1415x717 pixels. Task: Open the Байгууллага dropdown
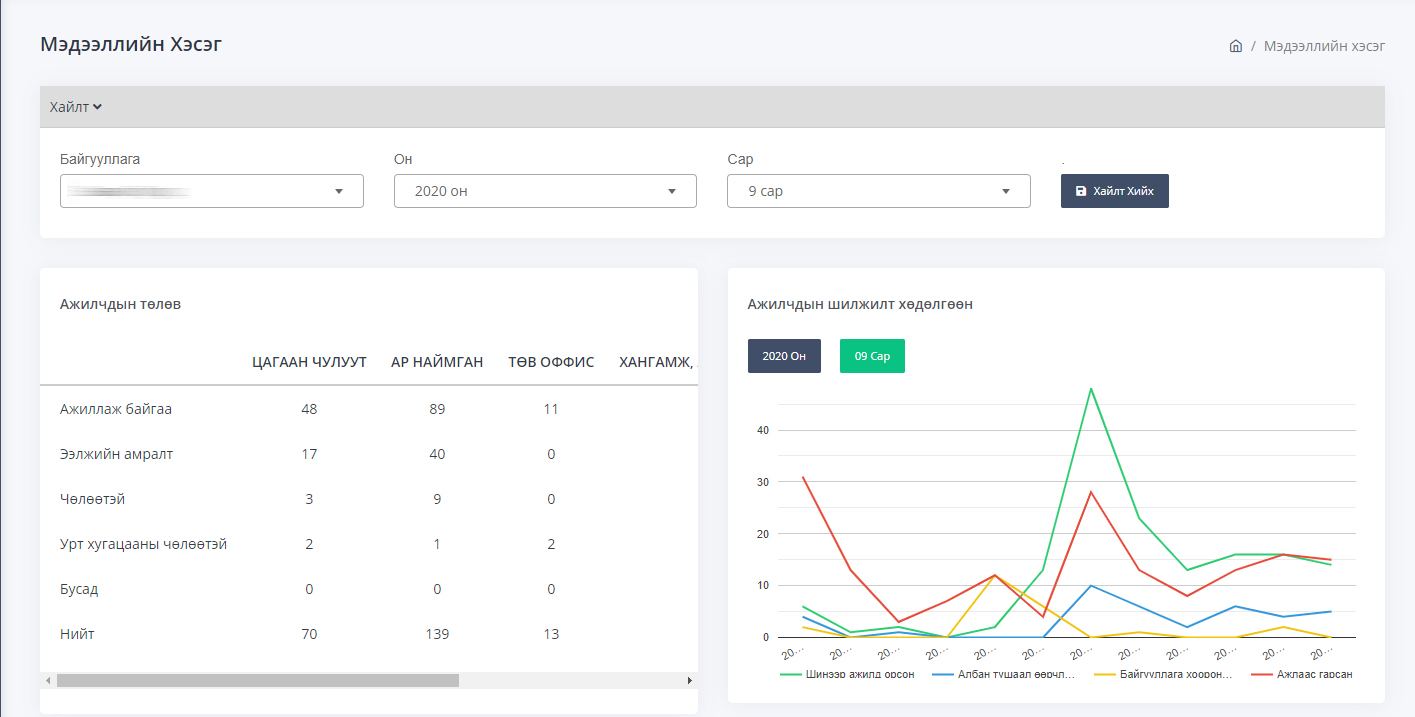[211, 191]
